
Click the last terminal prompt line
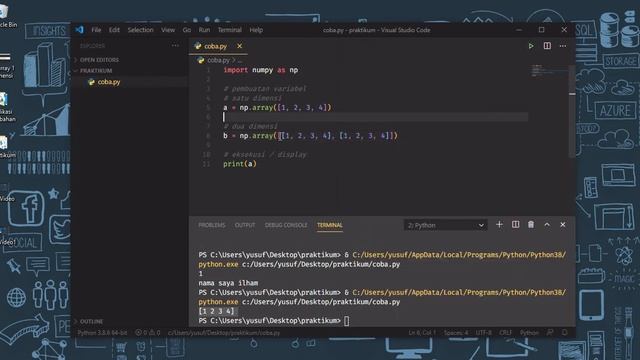274,321
